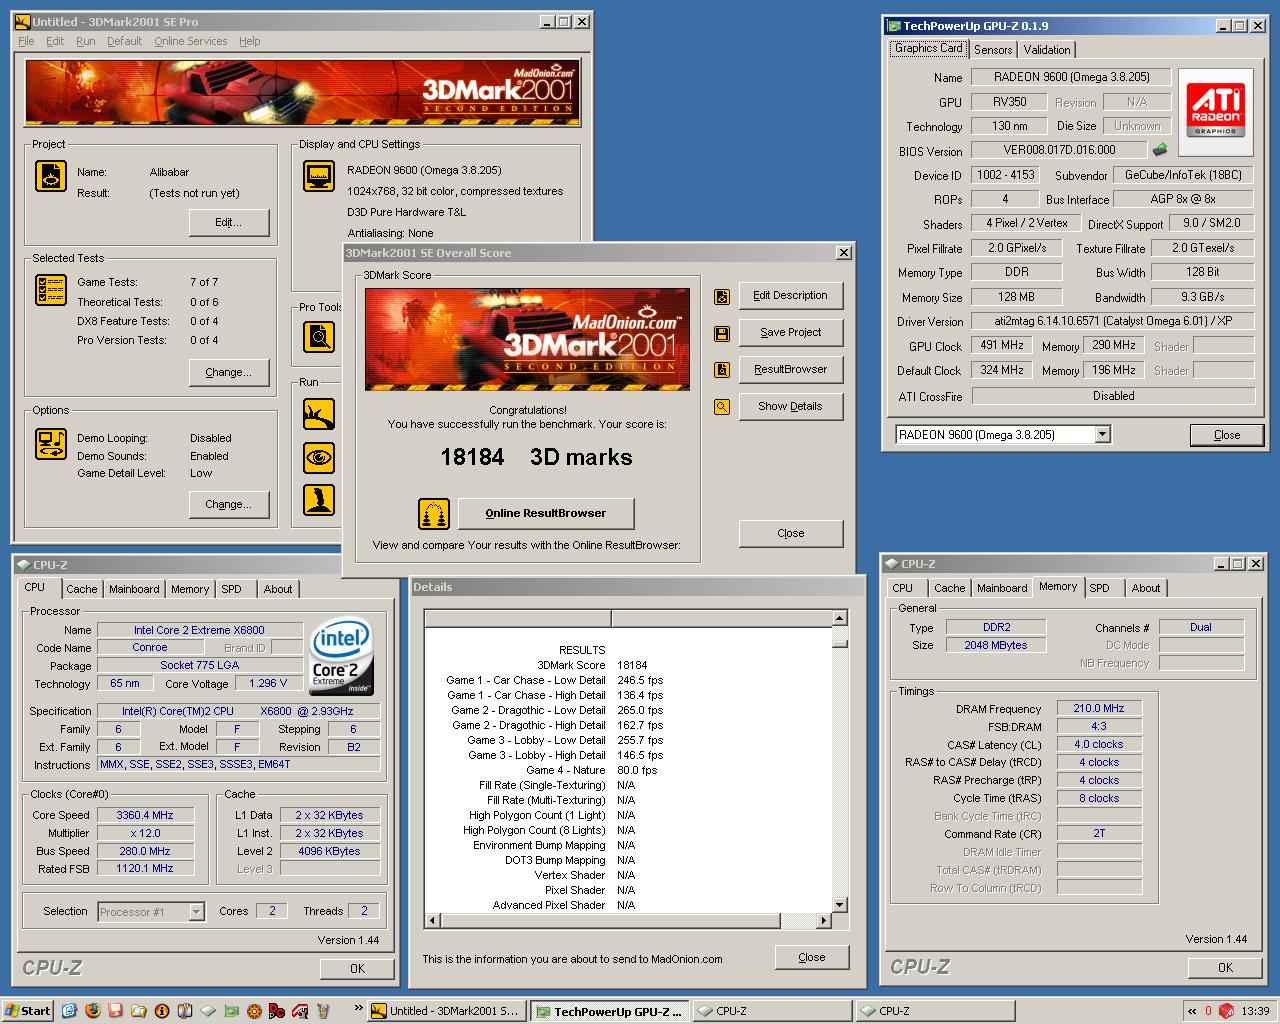This screenshot has width=1280, height=1024.
Task: Click the Save Project button
Action: [791, 332]
